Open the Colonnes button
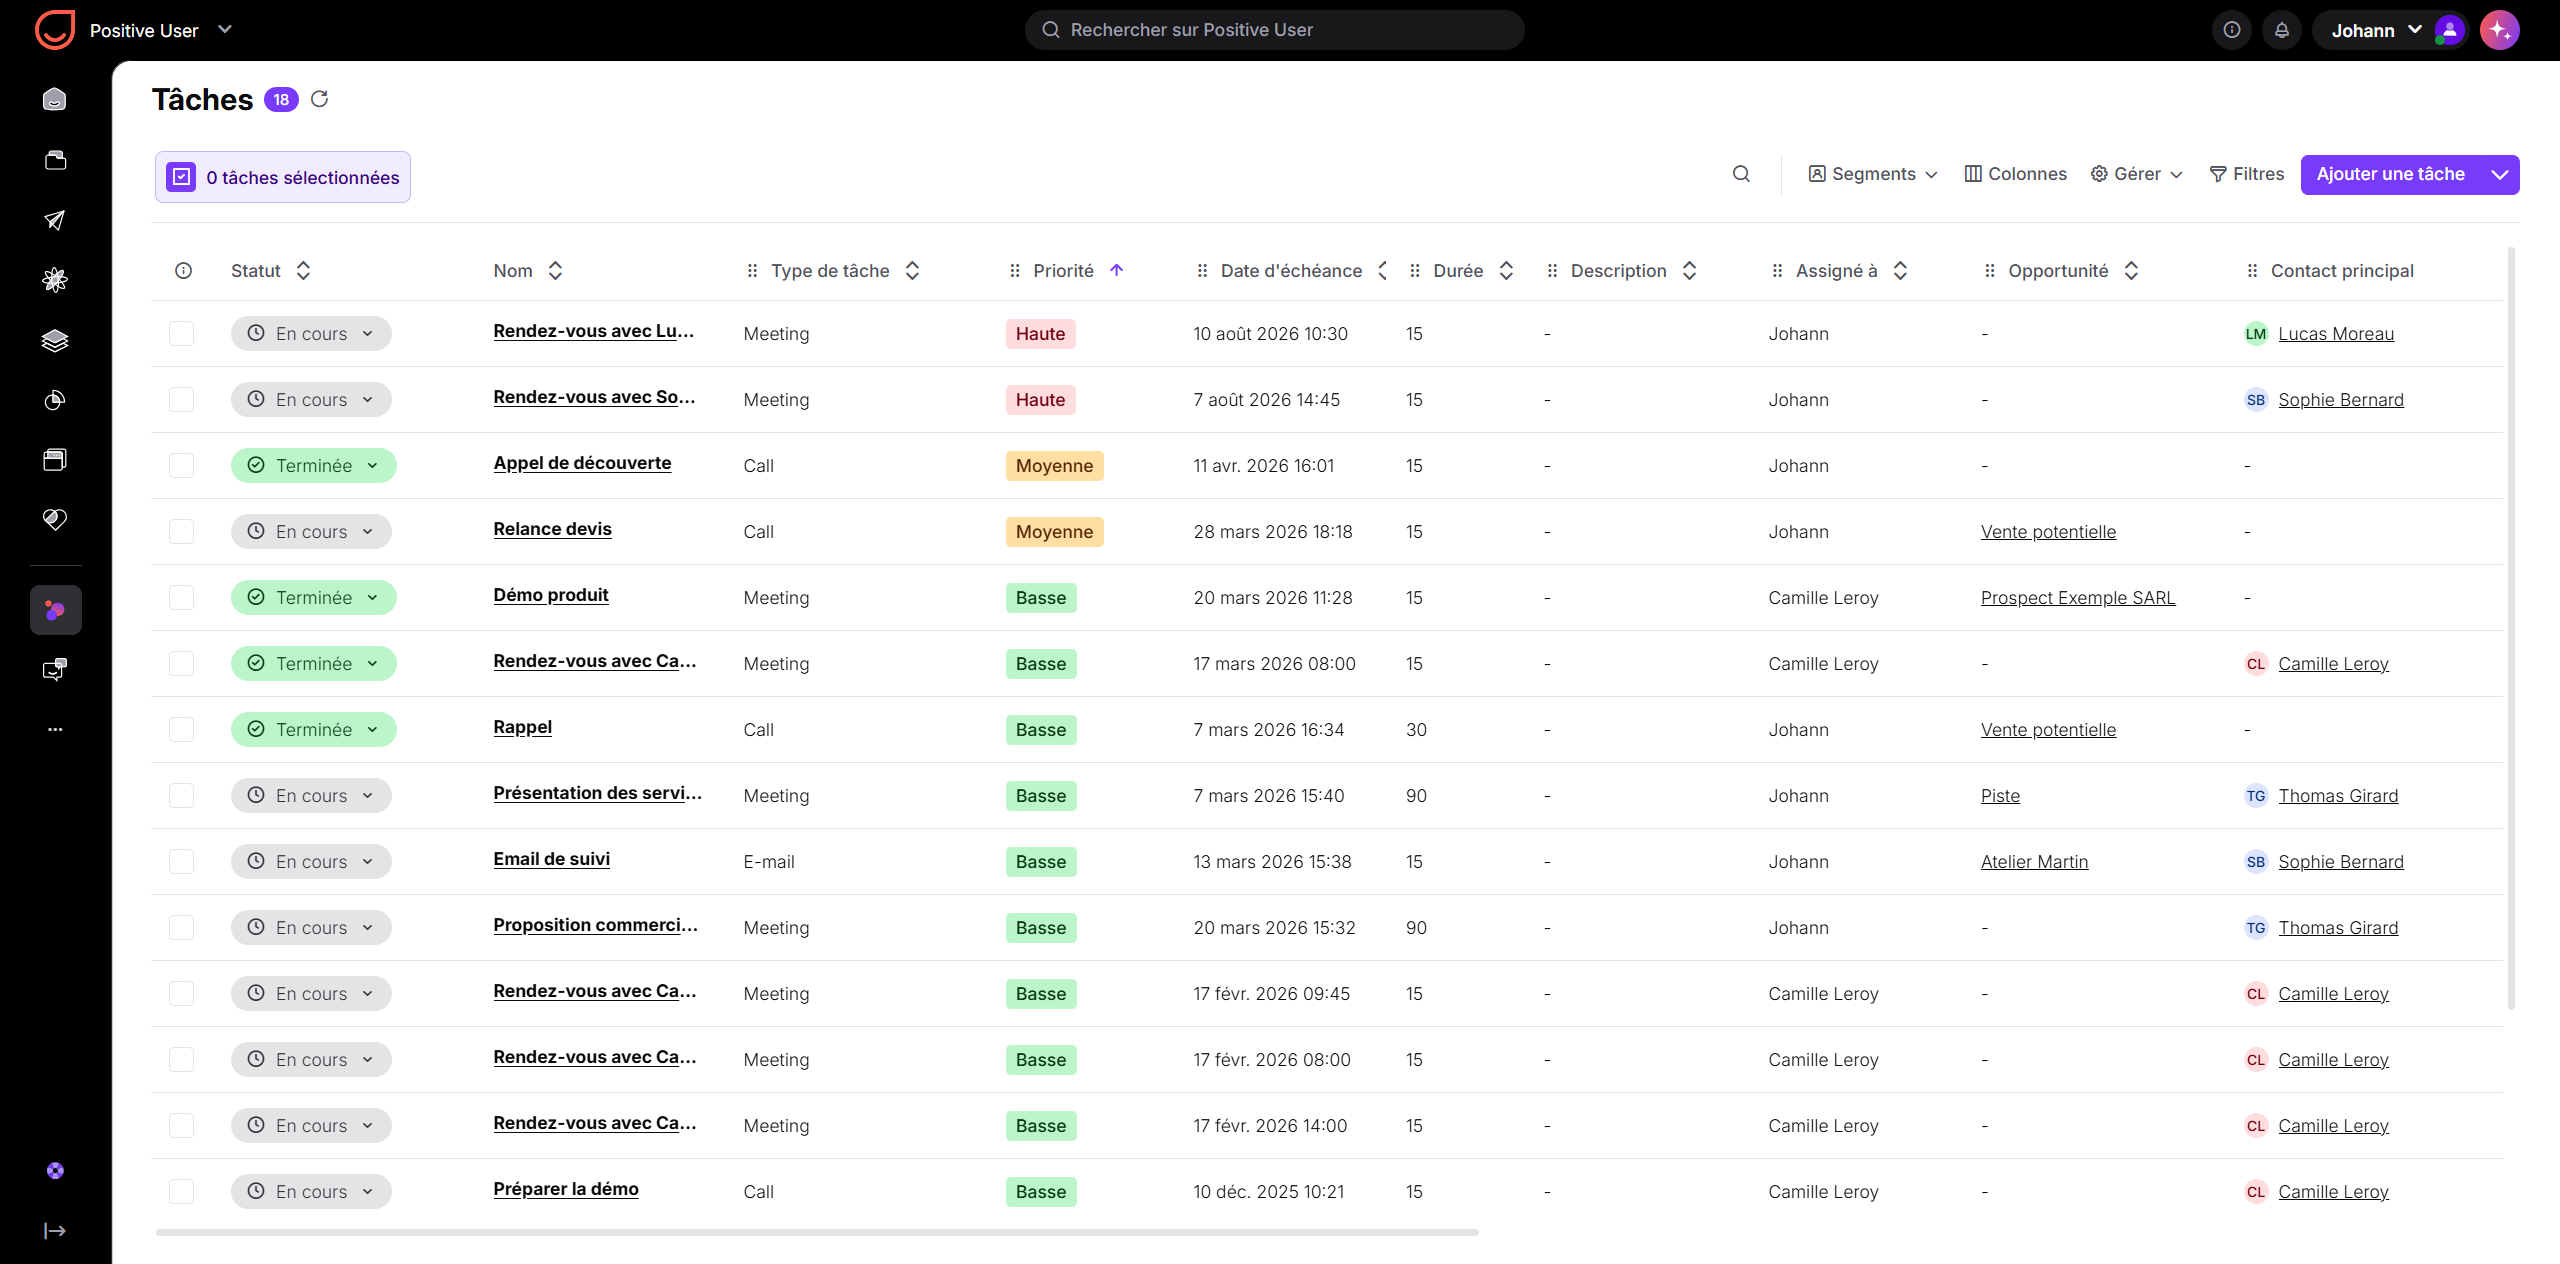The width and height of the screenshot is (2560, 1264). point(2015,174)
